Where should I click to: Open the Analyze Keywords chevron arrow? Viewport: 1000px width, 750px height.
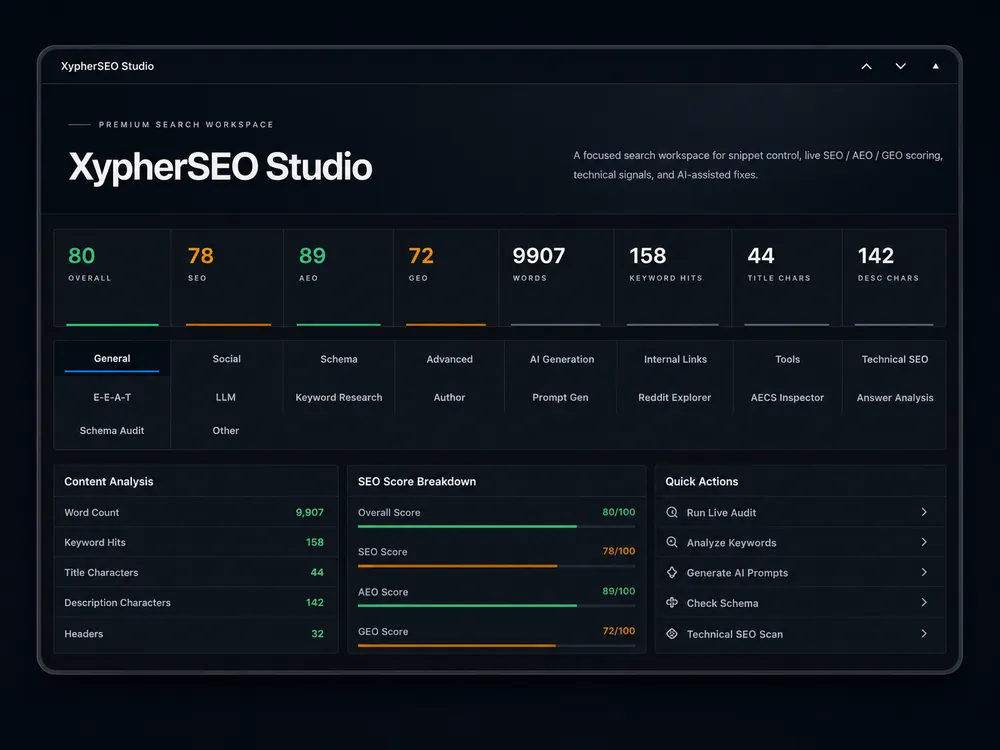(924, 542)
